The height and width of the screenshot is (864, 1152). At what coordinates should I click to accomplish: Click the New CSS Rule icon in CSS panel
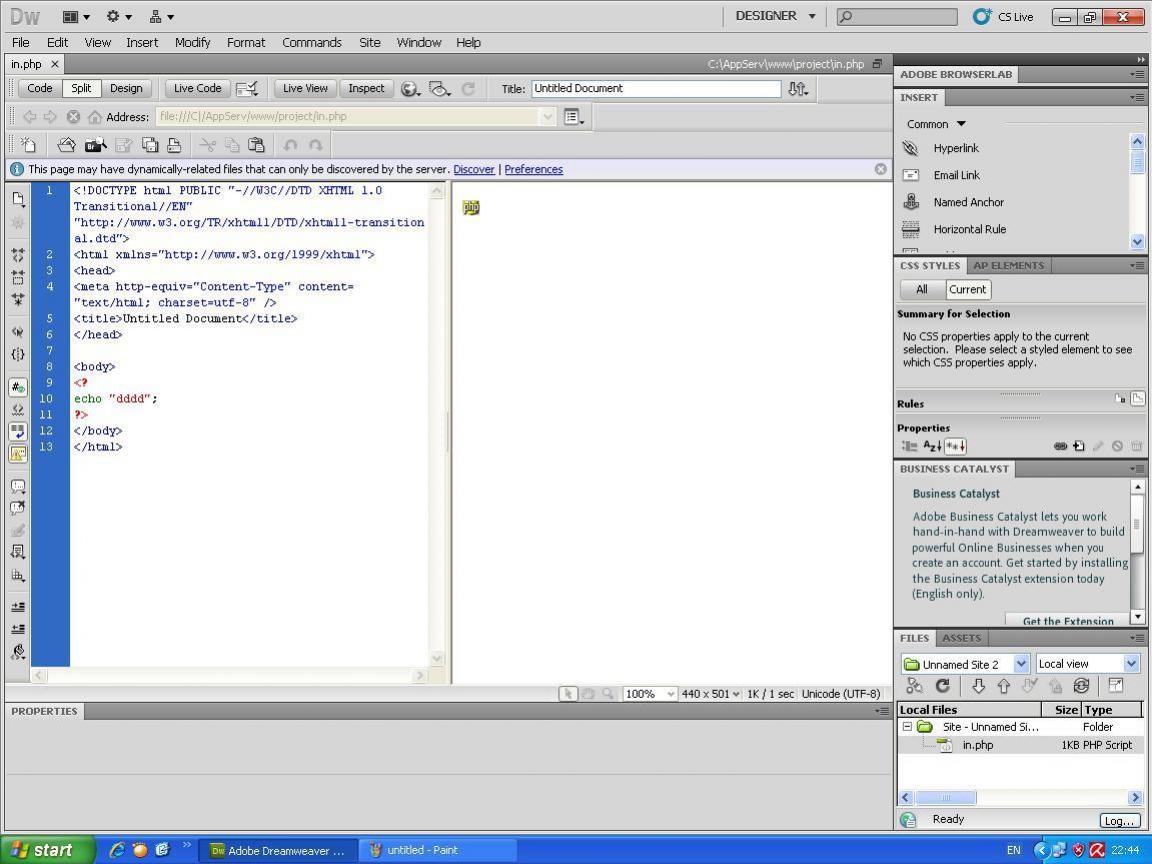coord(1079,446)
